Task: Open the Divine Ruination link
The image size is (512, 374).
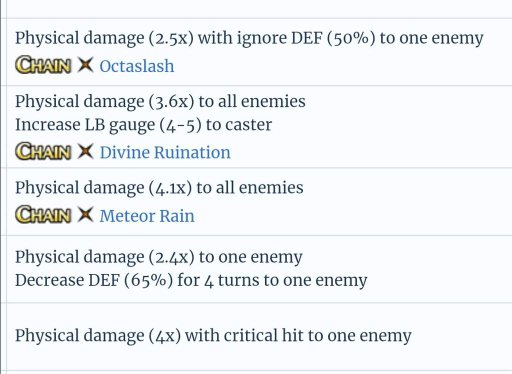Action: point(165,152)
